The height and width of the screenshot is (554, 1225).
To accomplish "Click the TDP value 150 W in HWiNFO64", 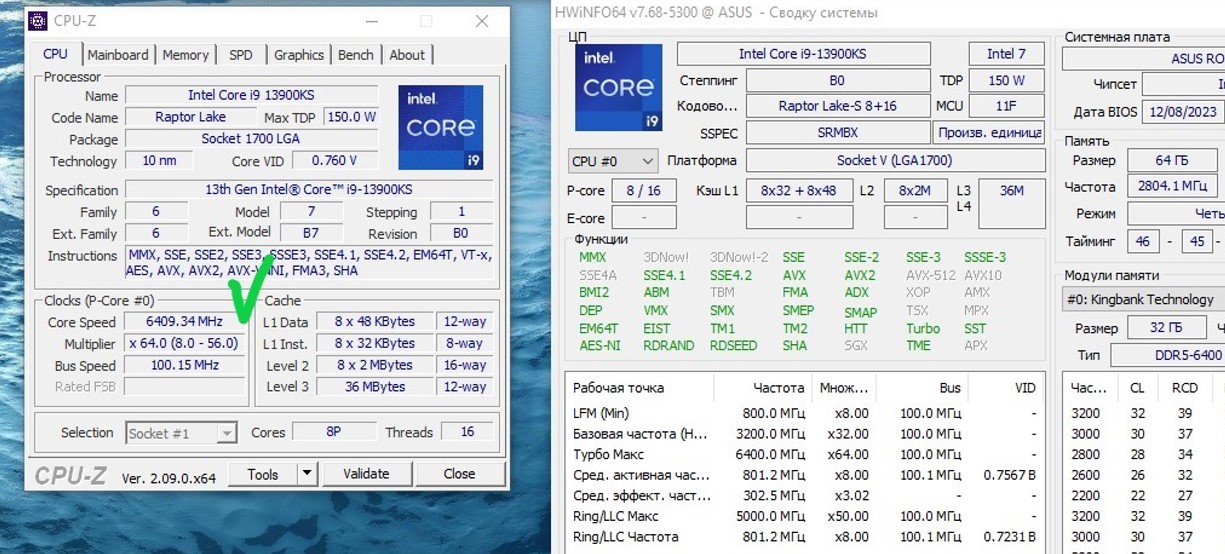I will (1006, 80).
